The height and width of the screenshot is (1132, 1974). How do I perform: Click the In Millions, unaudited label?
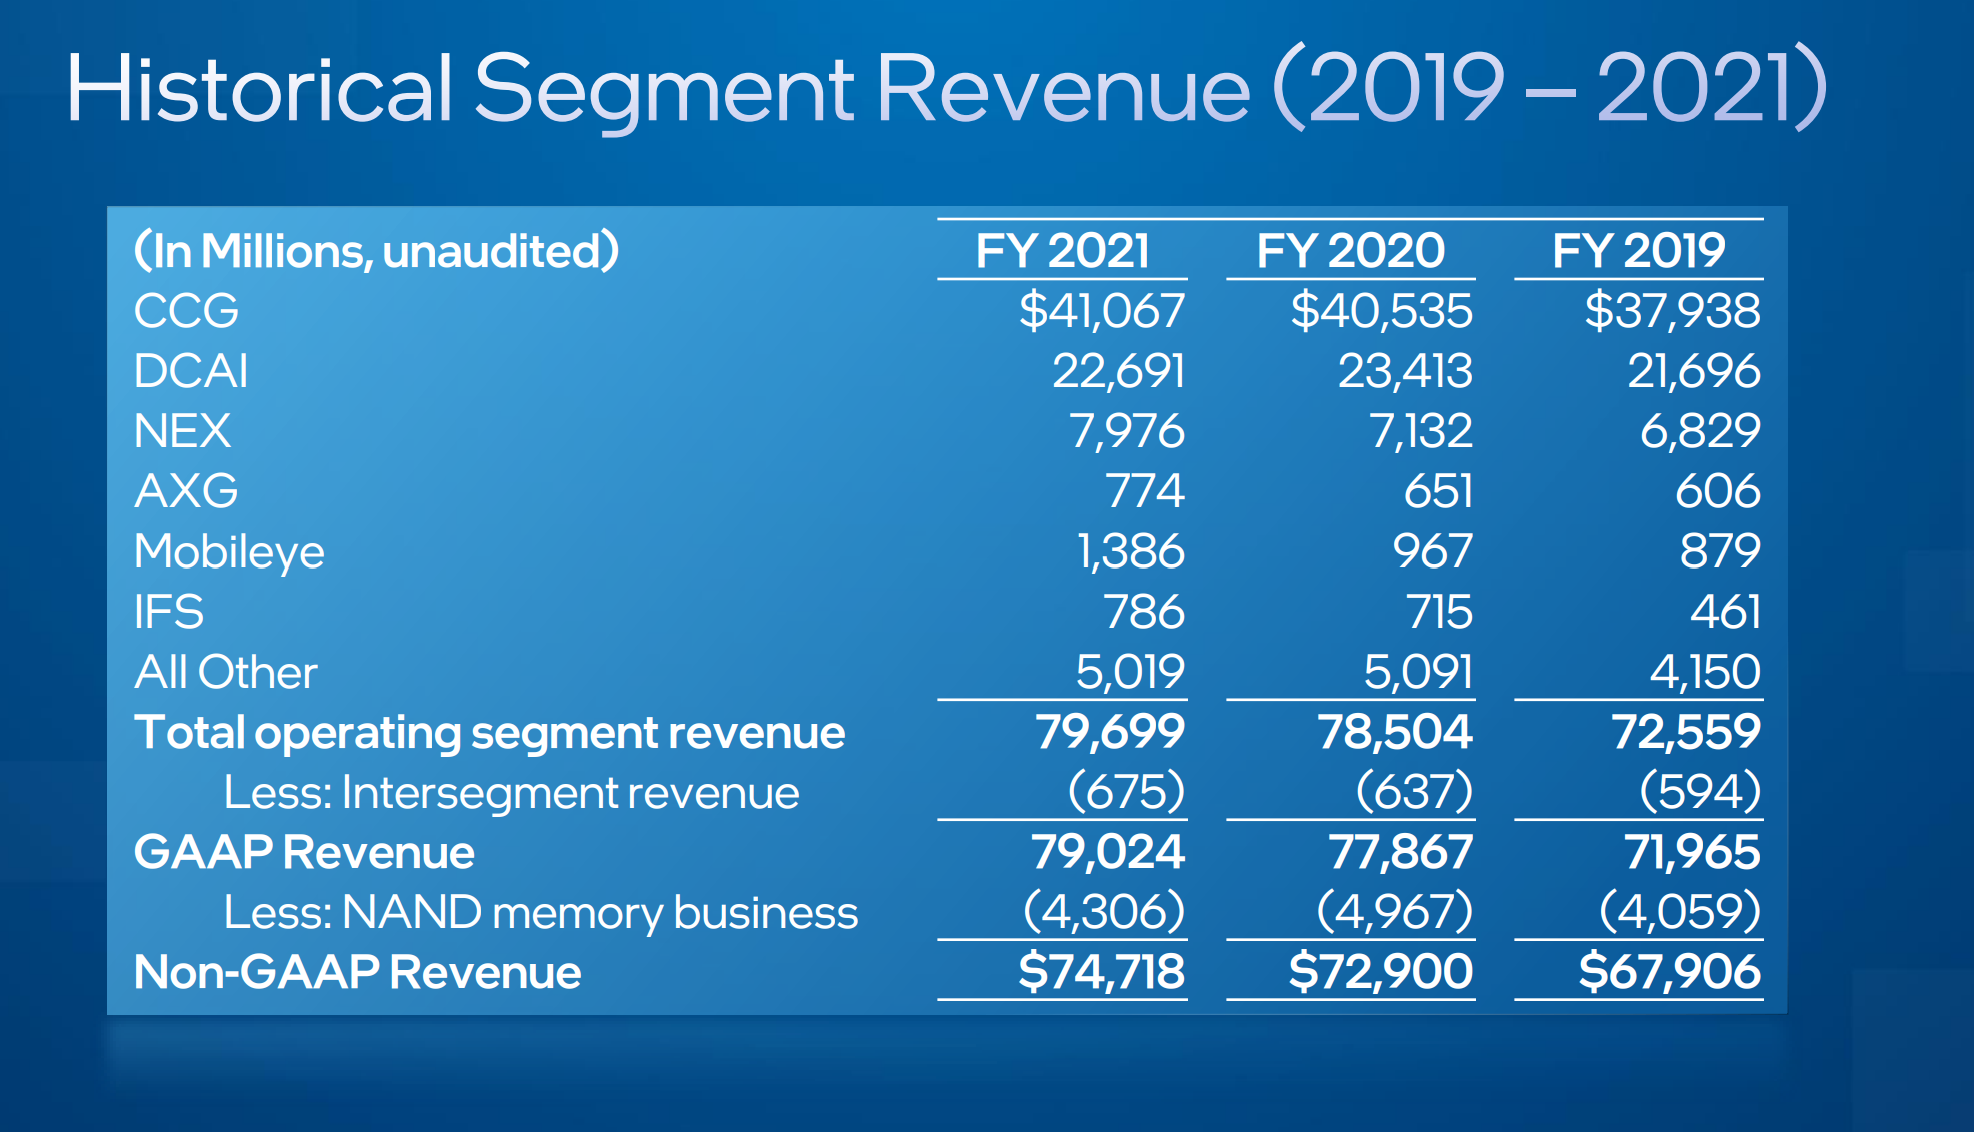point(376,250)
